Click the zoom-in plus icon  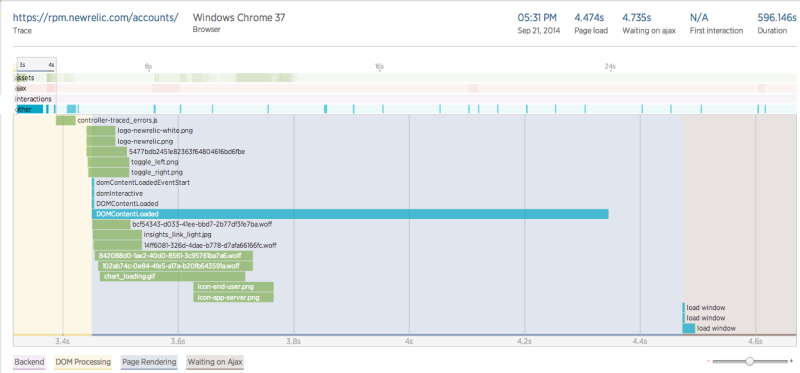click(791, 362)
